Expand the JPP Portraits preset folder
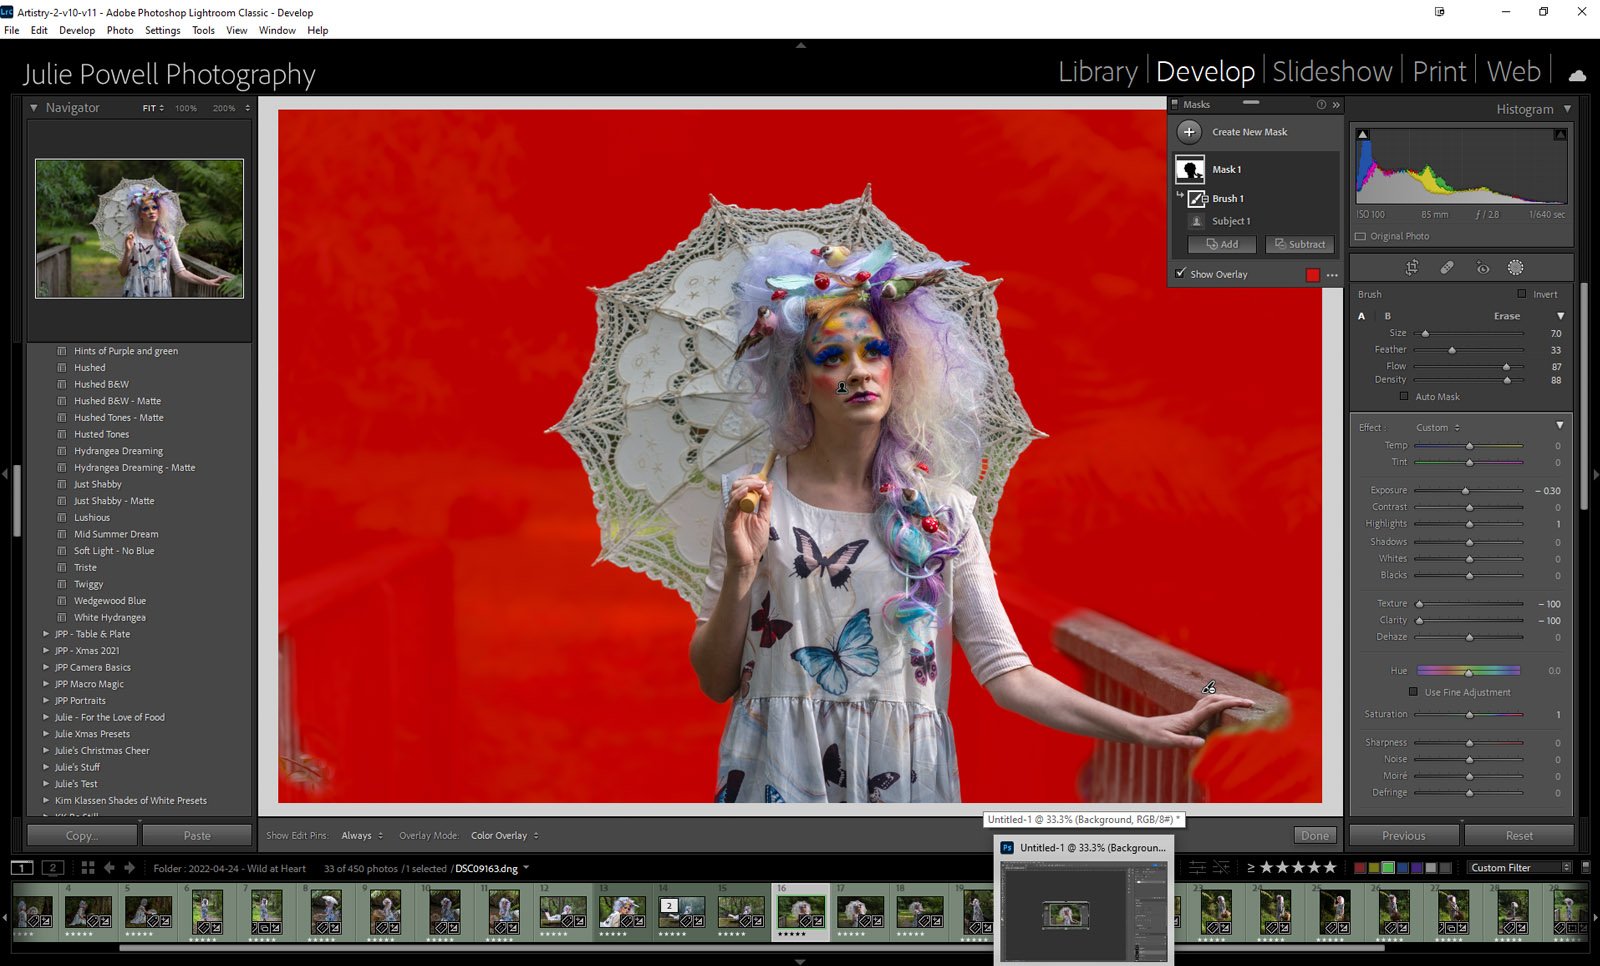Screen dimensions: 1600x966 point(46,700)
